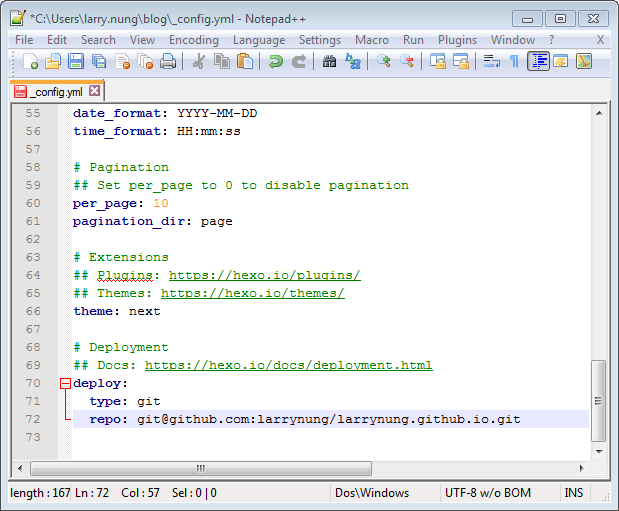The height and width of the screenshot is (511, 619).
Task: Click the Redo toolbar icon
Action: (298, 62)
